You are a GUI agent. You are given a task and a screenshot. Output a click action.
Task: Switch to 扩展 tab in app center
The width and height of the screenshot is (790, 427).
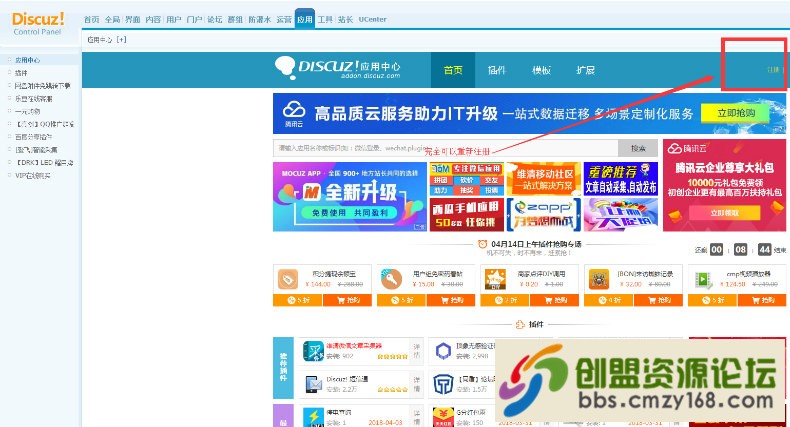coord(585,70)
